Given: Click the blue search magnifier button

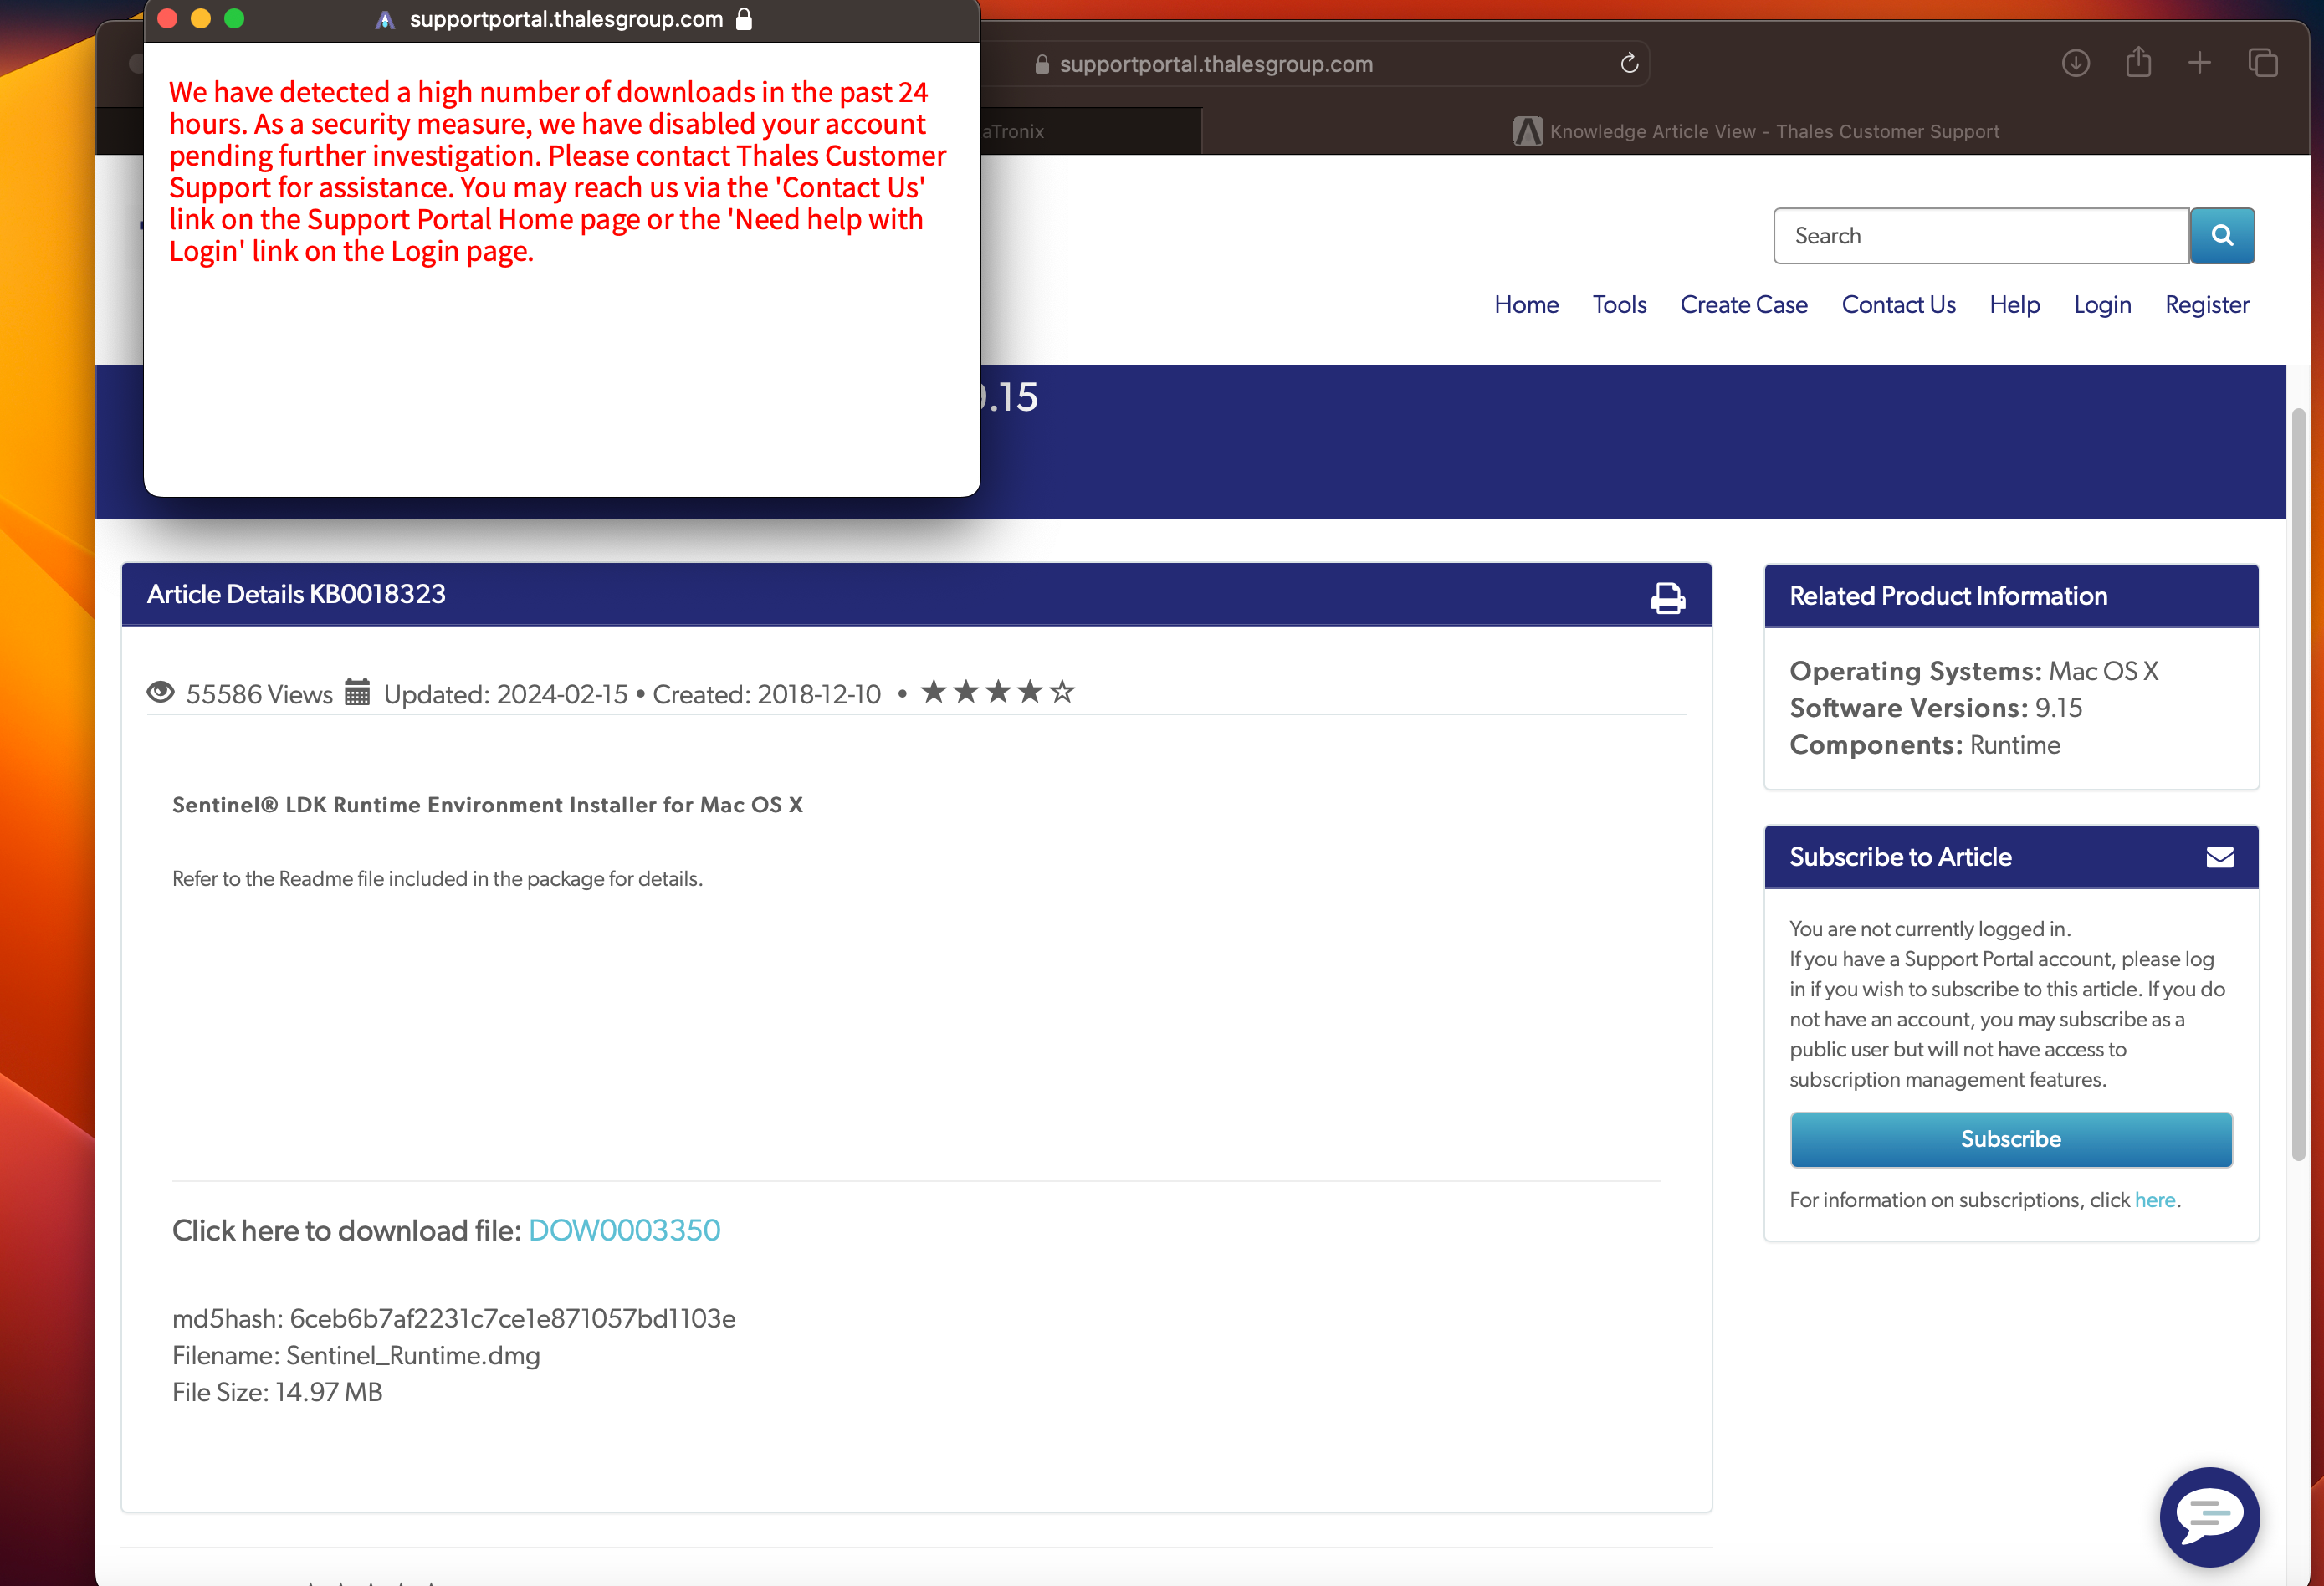Looking at the screenshot, I should pos(2222,236).
